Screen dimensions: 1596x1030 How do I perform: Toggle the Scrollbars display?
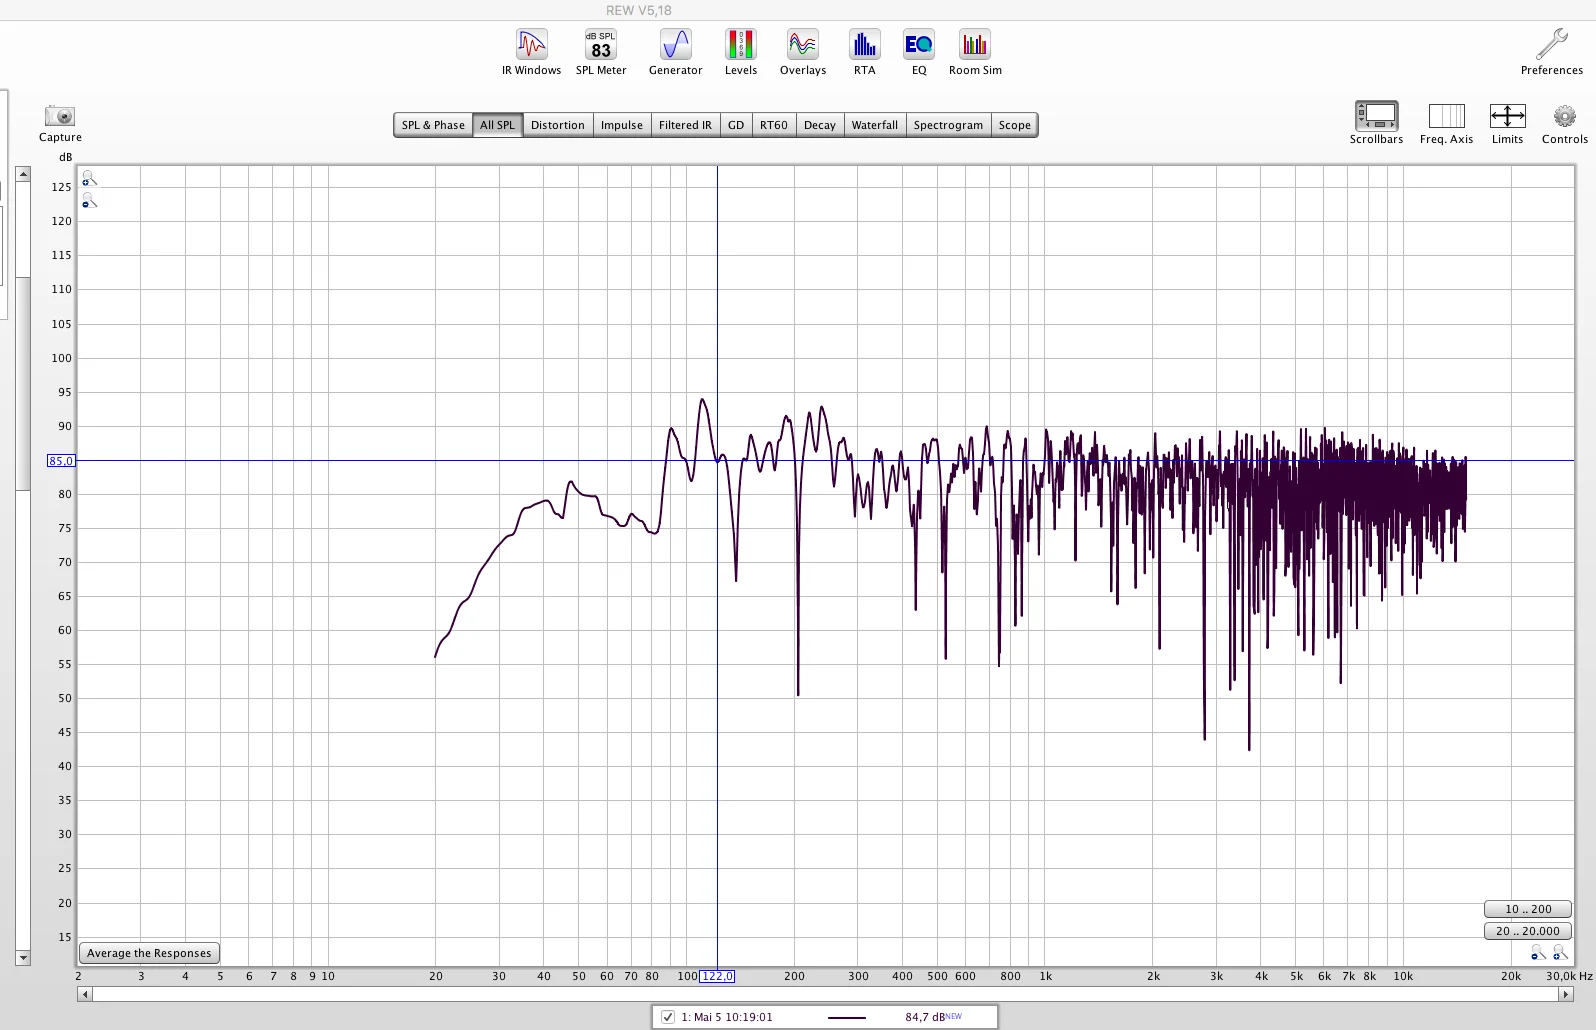click(x=1376, y=124)
